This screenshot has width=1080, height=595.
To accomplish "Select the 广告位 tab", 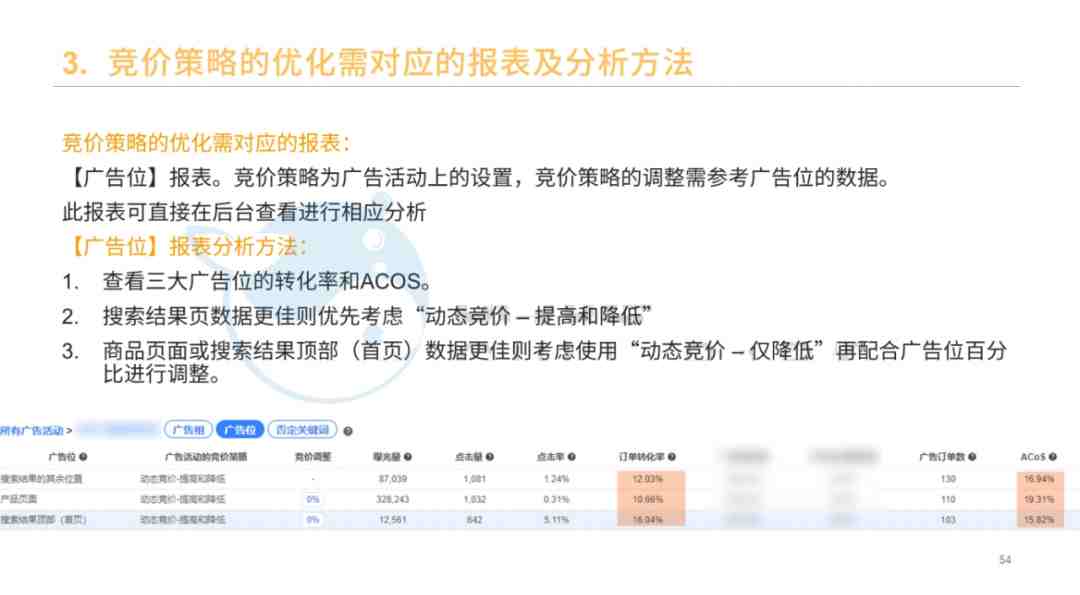I will point(240,430).
